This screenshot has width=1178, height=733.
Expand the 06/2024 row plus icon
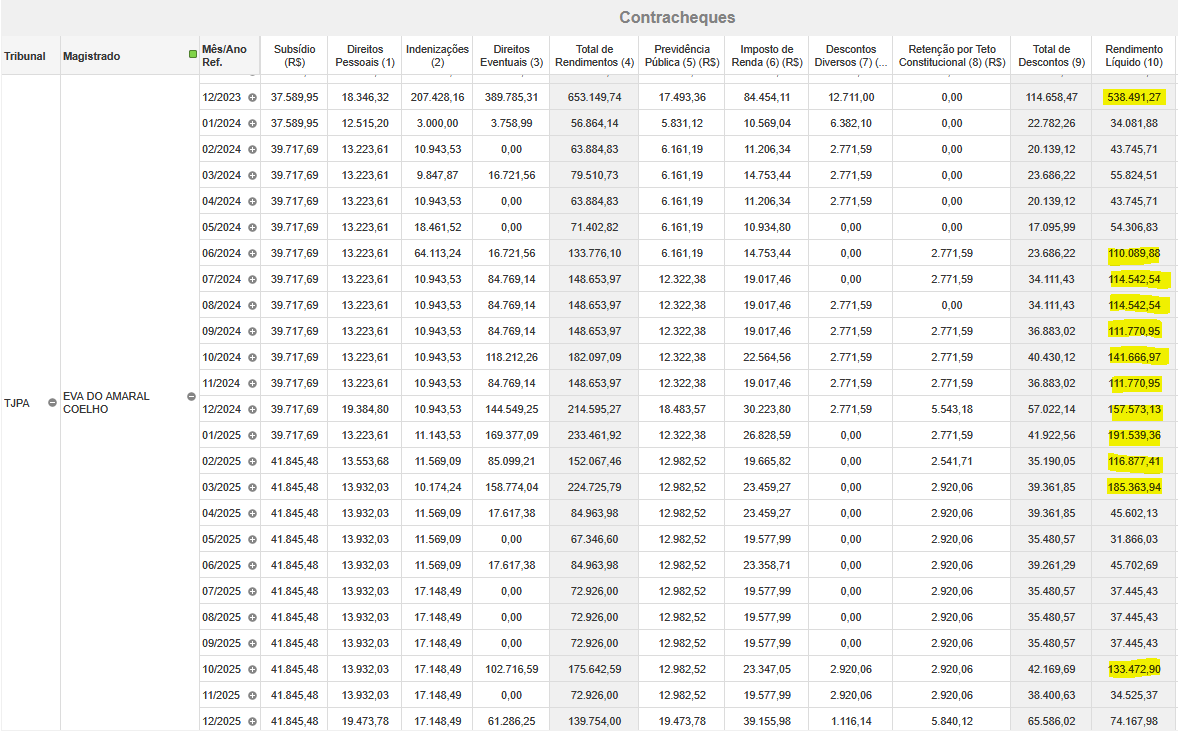point(252,254)
